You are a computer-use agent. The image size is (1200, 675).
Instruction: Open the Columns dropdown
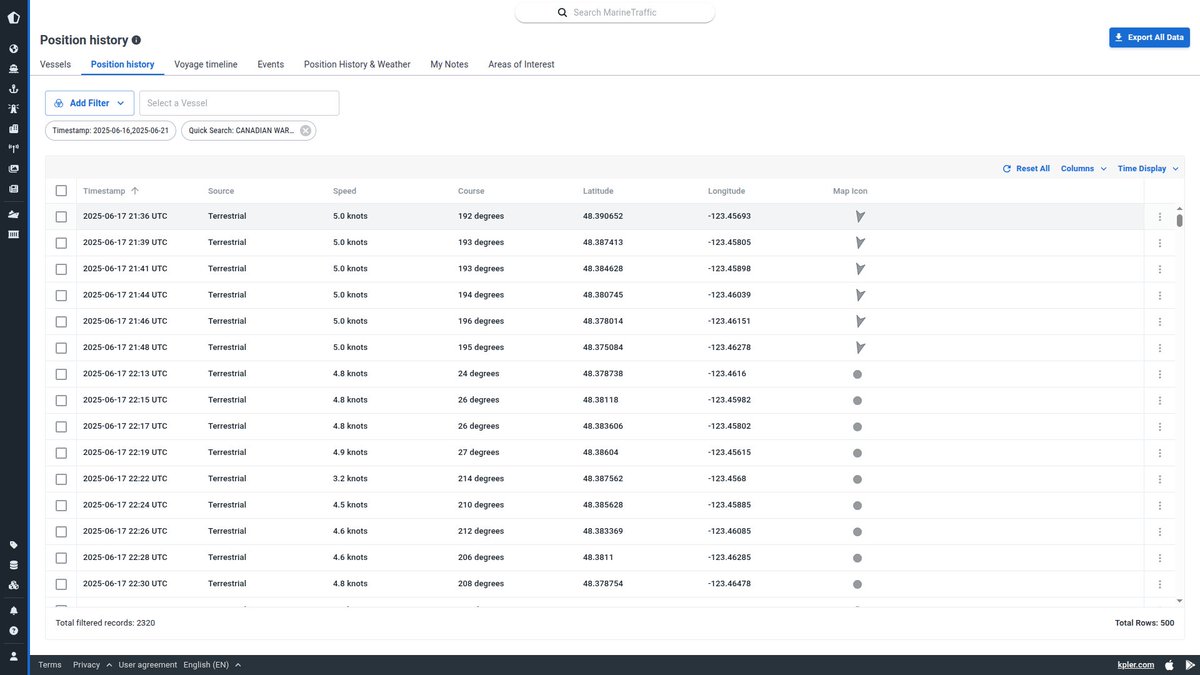point(1084,169)
